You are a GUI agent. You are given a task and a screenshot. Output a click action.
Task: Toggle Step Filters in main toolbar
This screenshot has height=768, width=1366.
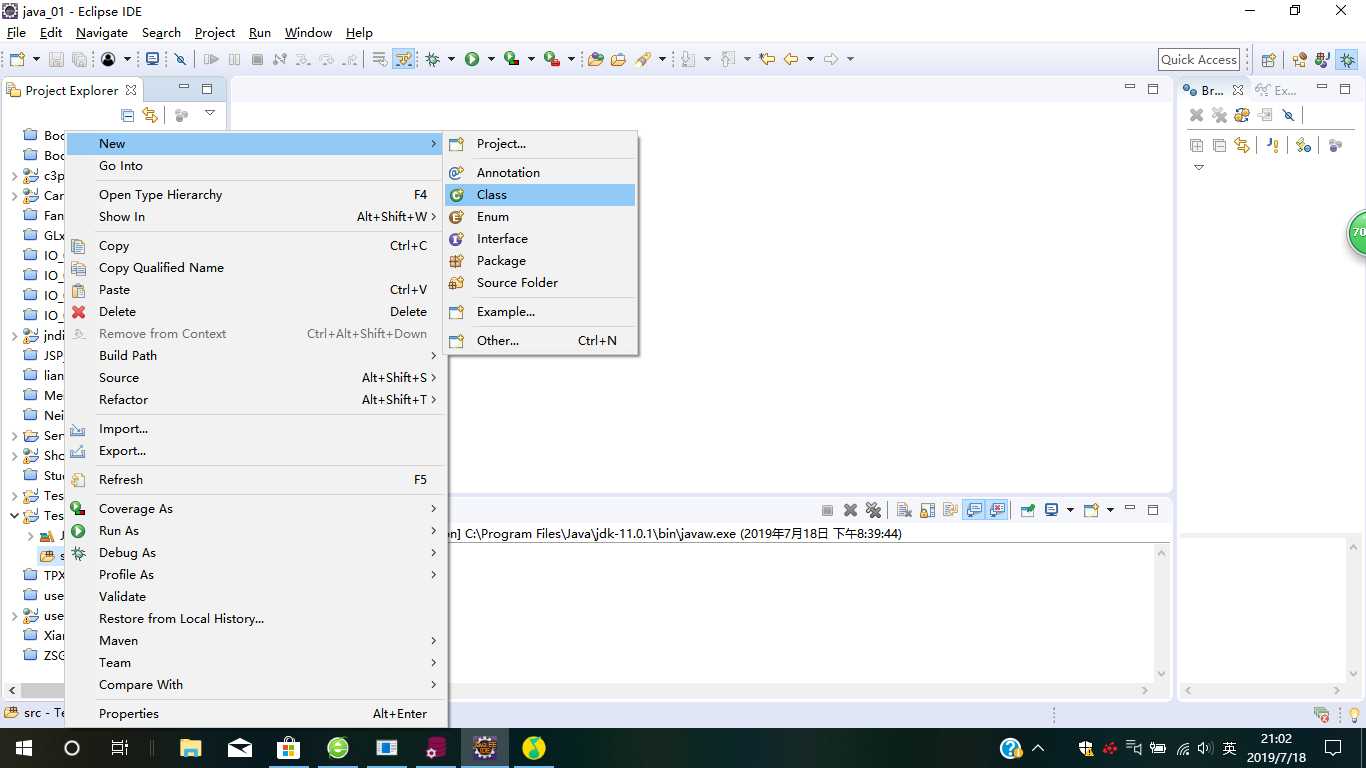[x=403, y=59]
